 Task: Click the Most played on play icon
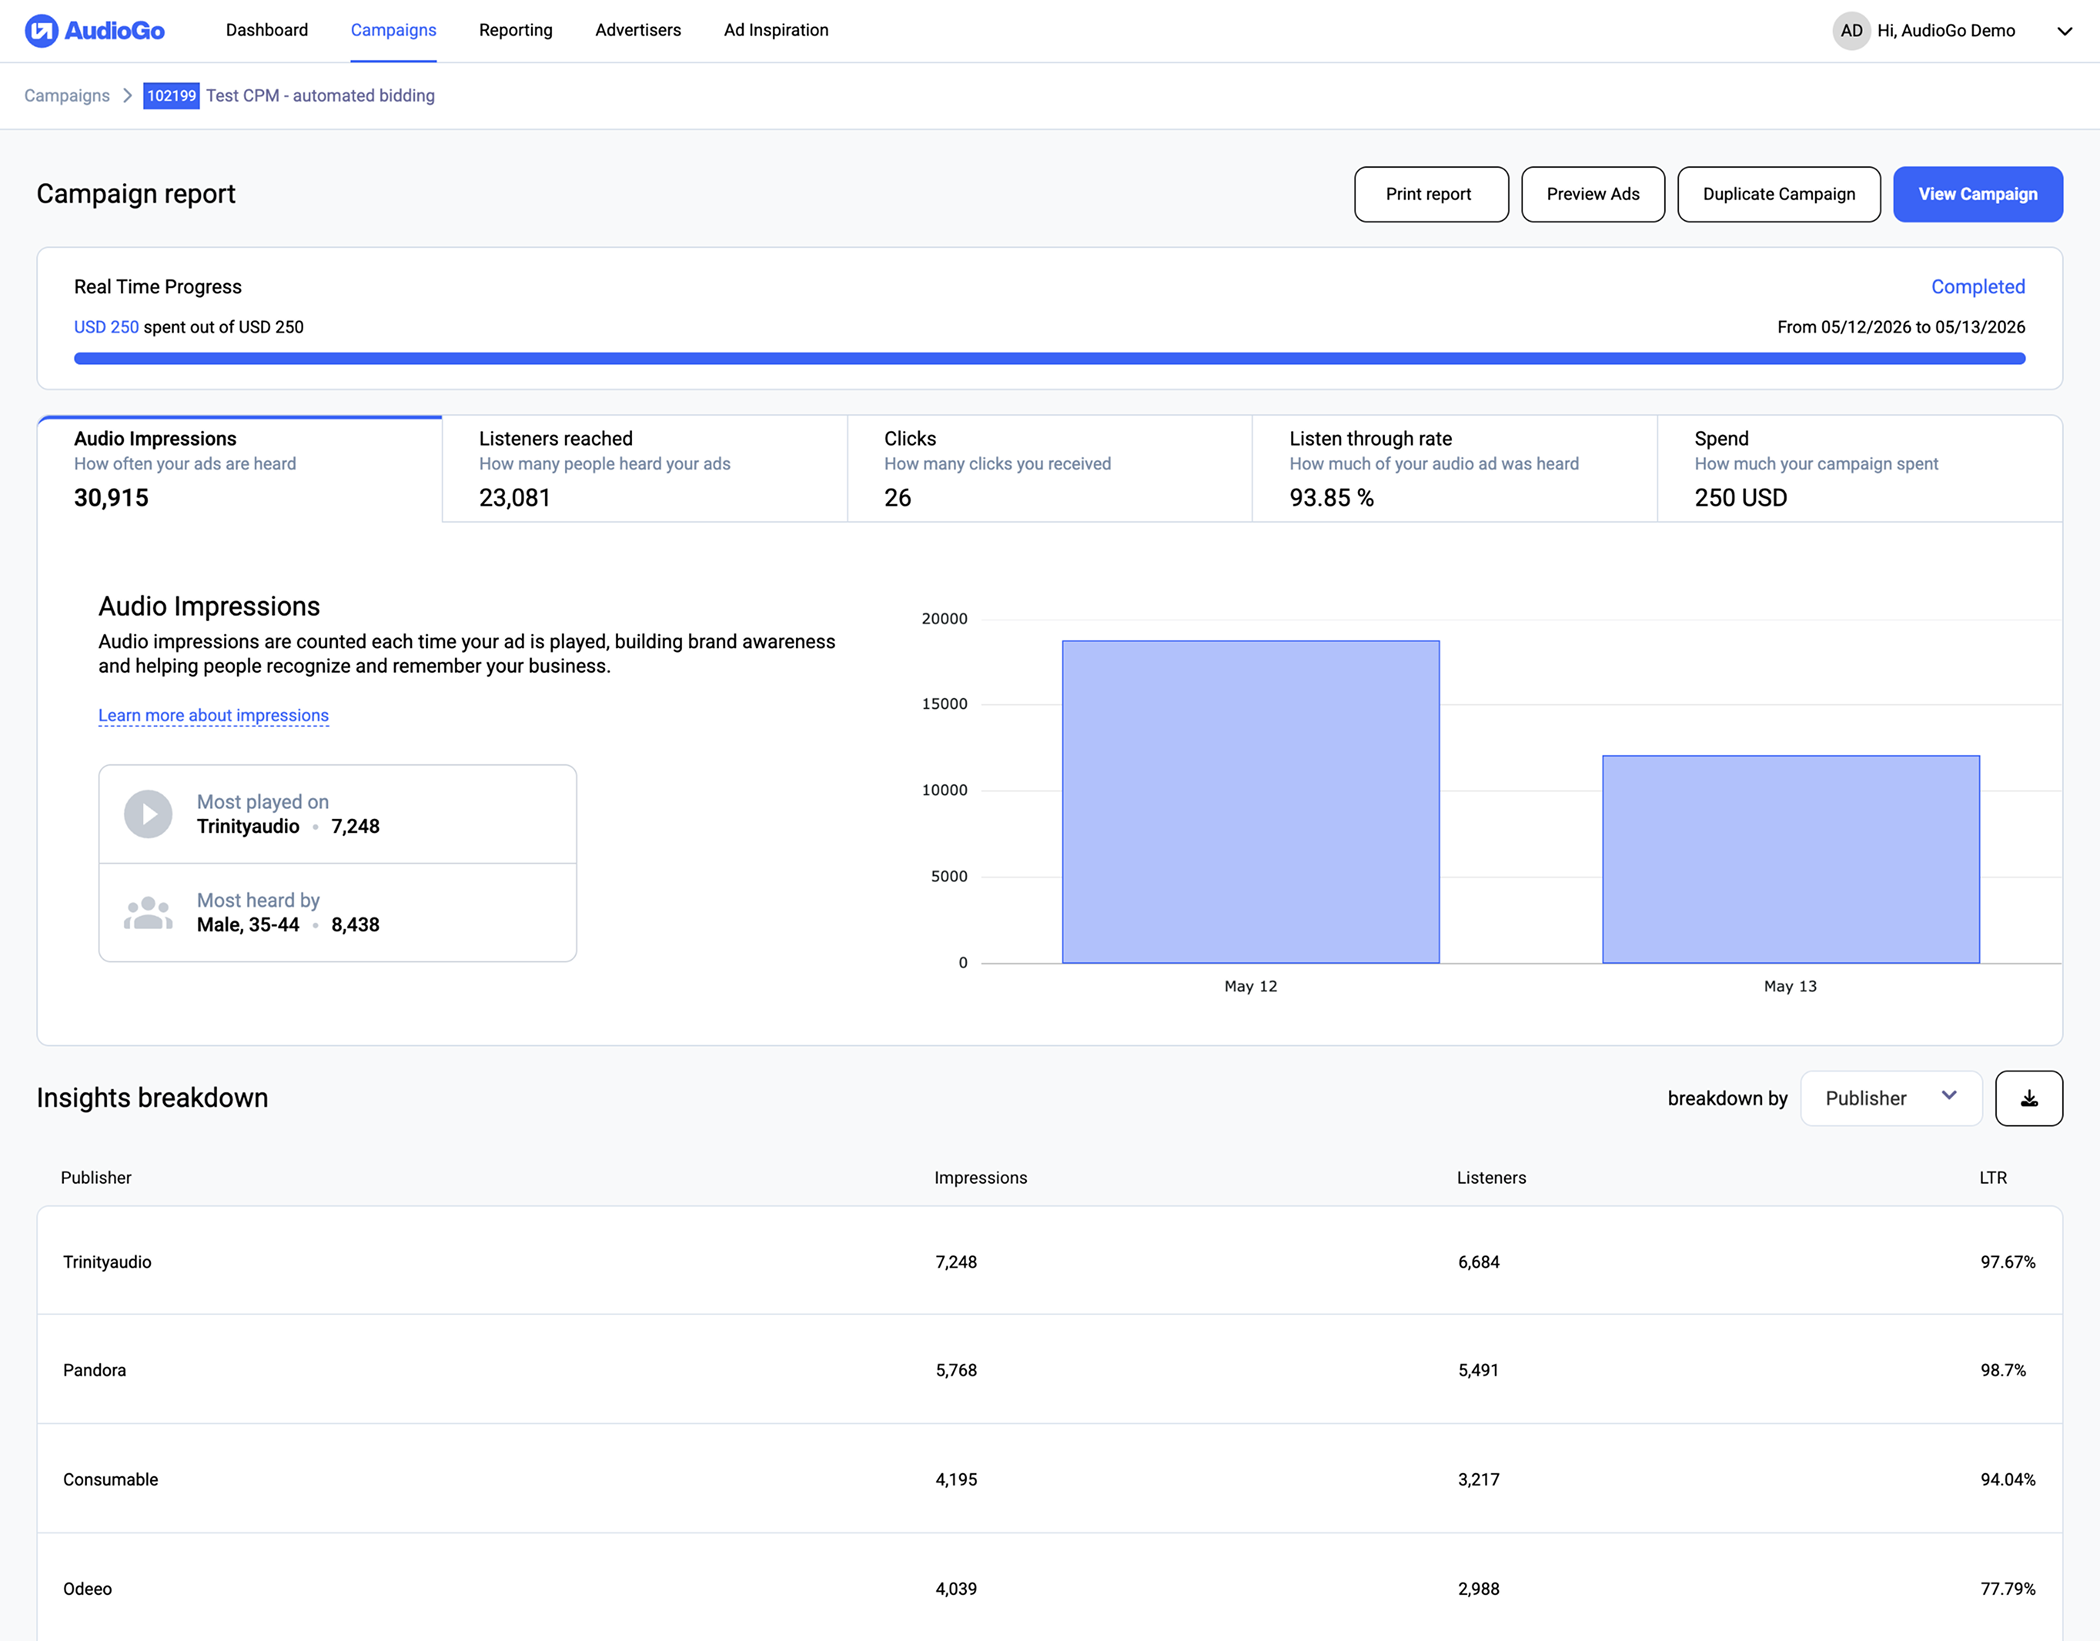pos(148,814)
